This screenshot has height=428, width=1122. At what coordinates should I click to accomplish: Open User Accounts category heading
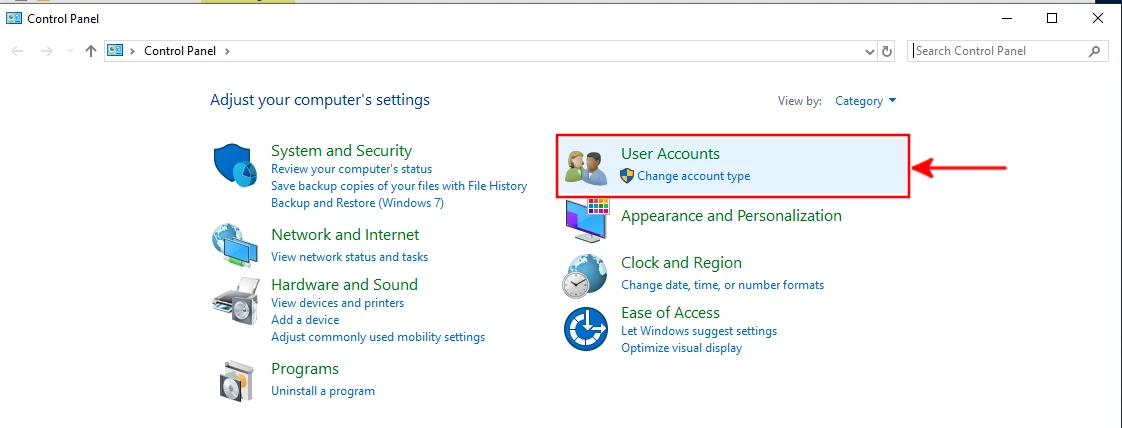coord(670,154)
